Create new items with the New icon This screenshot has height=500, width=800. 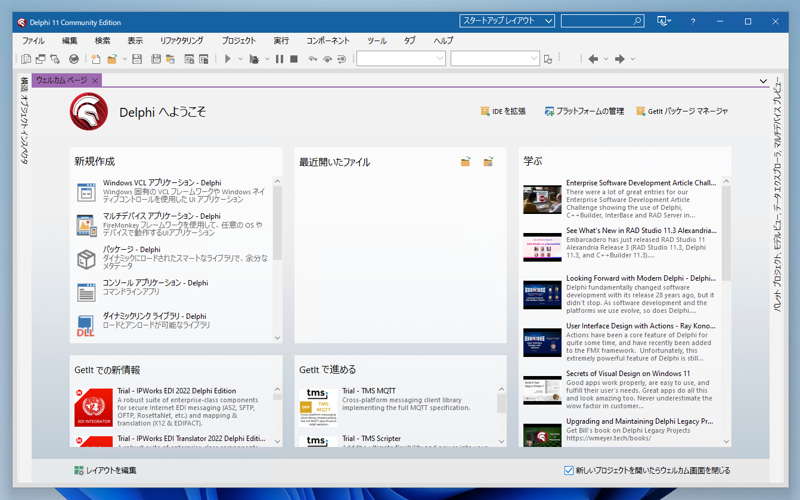96,59
